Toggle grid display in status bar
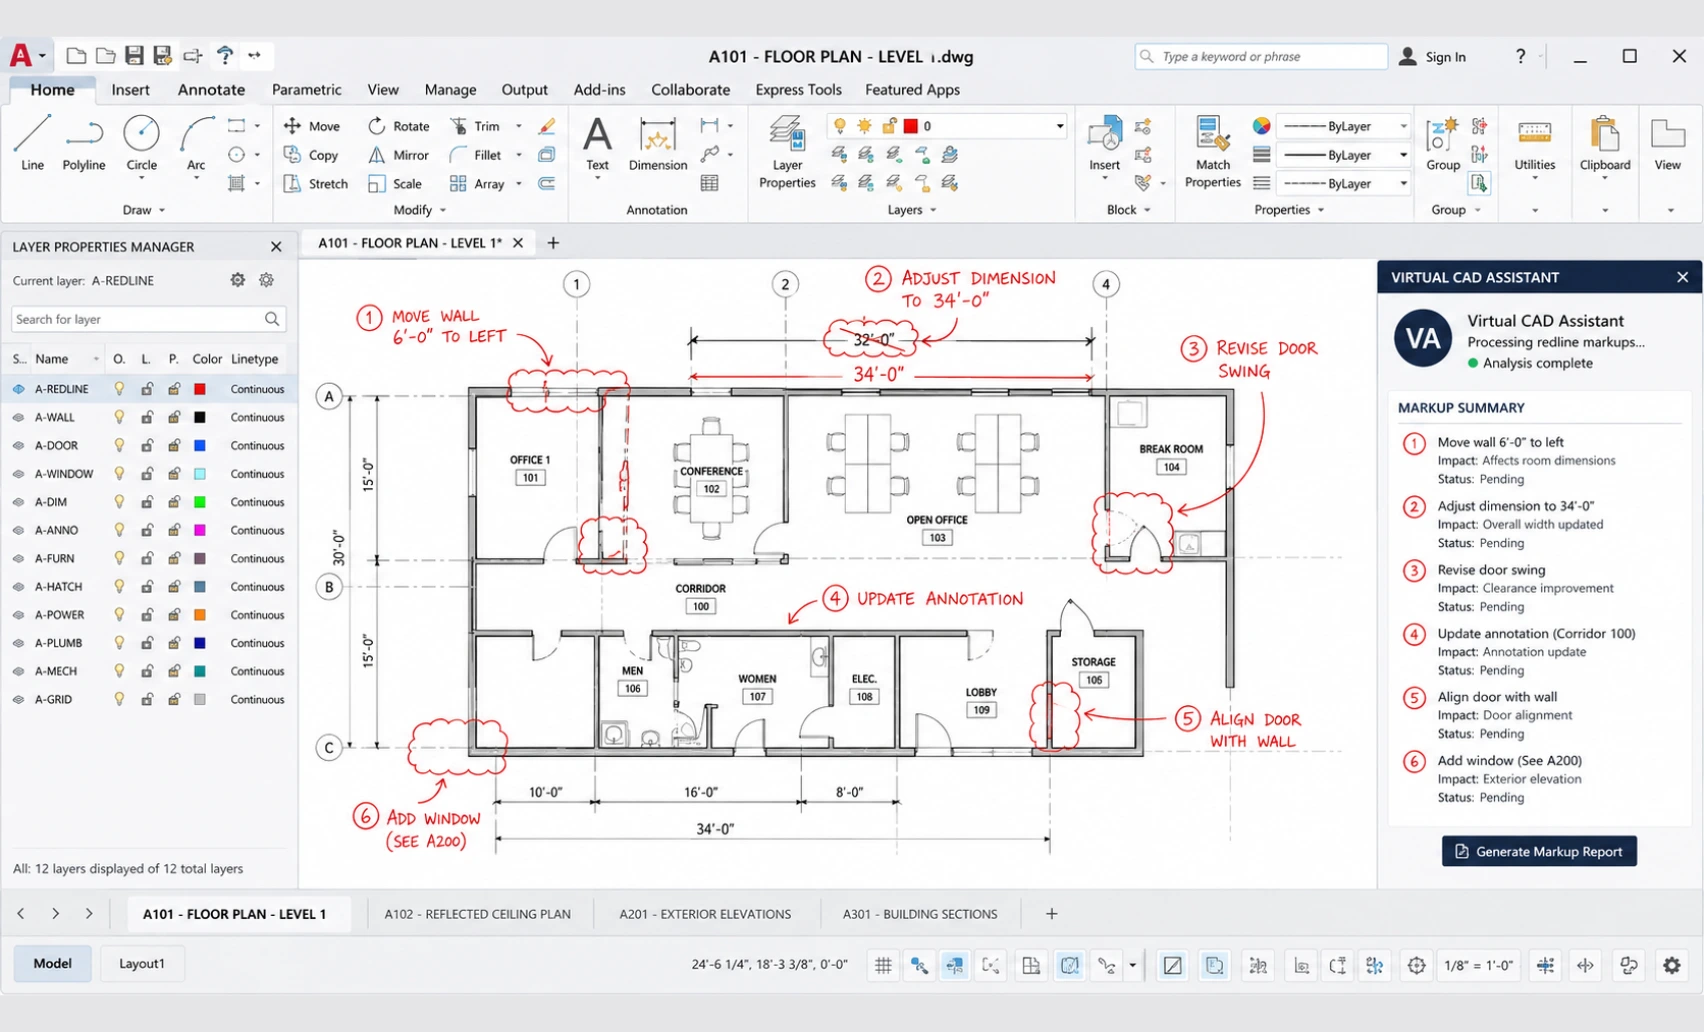The height and width of the screenshot is (1032, 1704). 883,965
